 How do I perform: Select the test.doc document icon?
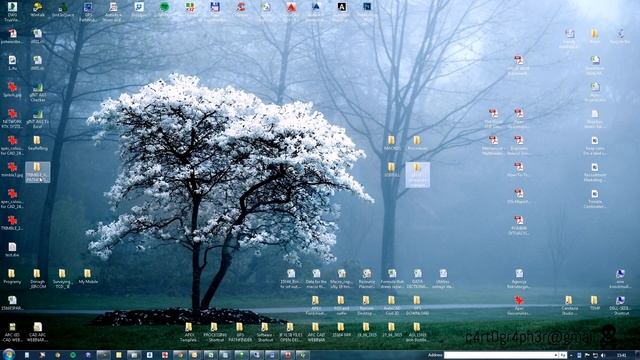click(x=12, y=250)
